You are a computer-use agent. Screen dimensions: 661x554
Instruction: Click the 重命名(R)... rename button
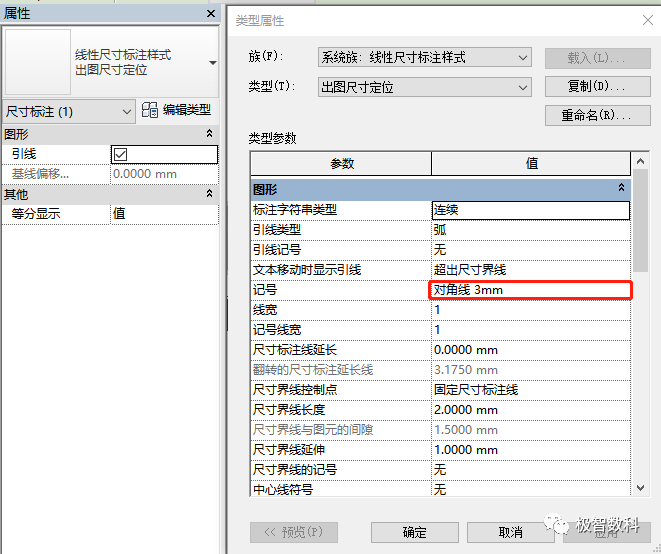click(x=597, y=115)
